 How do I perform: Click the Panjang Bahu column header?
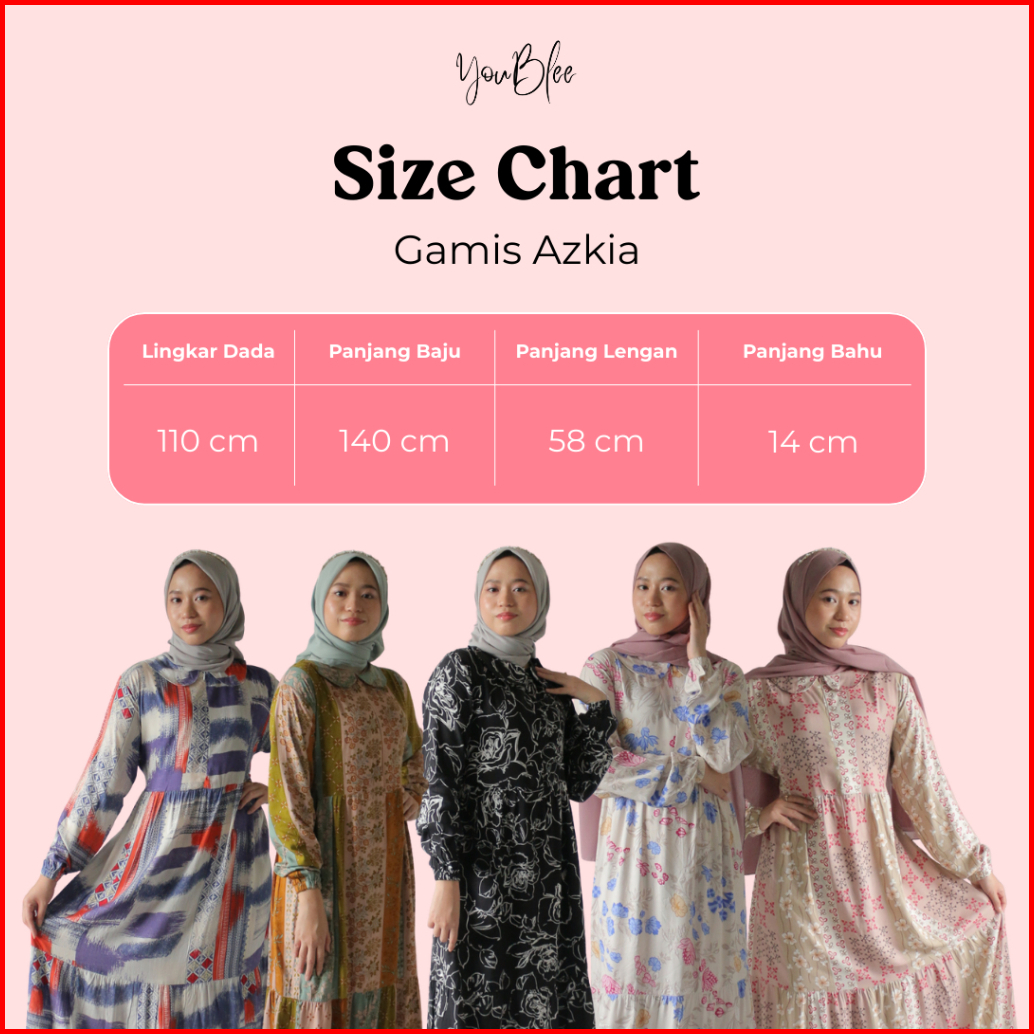tap(812, 351)
